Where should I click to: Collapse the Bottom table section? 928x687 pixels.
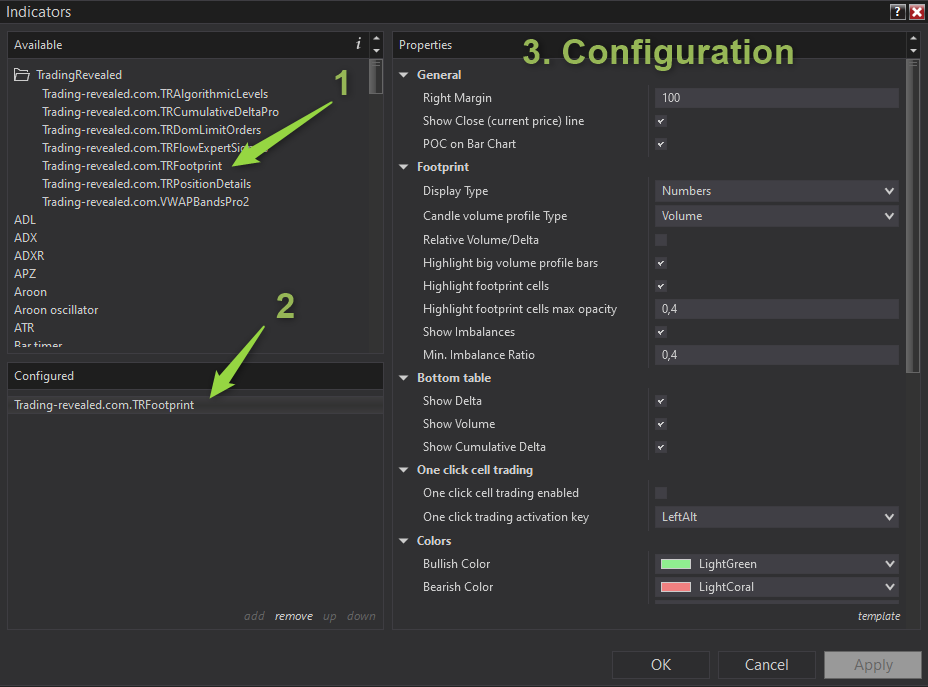pyautogui.click(x=404, y=378)
